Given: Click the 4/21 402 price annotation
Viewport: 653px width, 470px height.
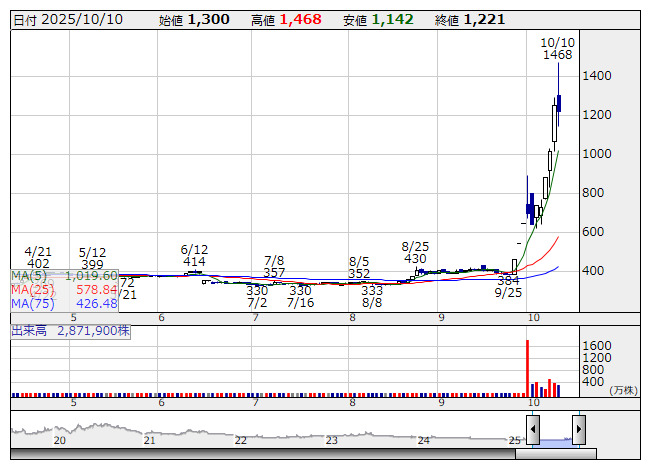Looking at the screenshot, I should tap(38, 257).
